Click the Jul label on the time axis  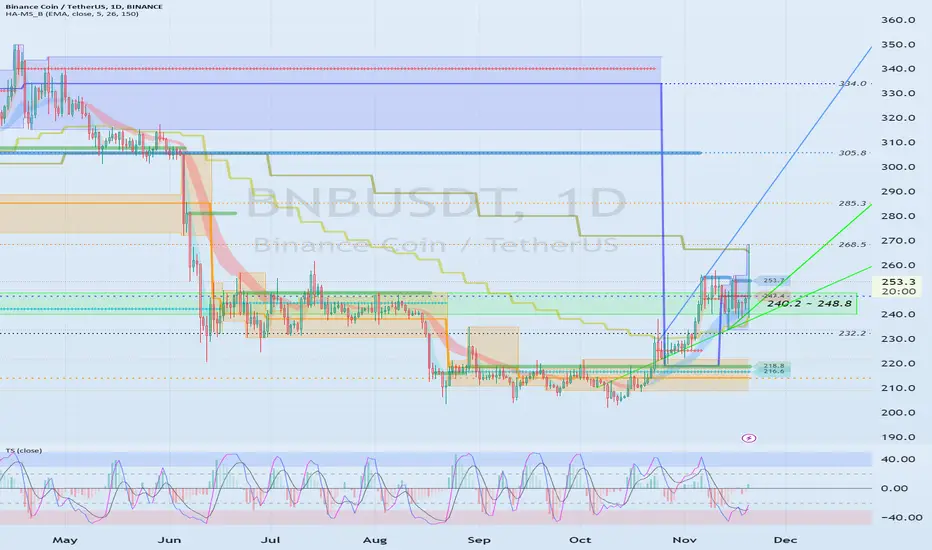tap(271, 540)
